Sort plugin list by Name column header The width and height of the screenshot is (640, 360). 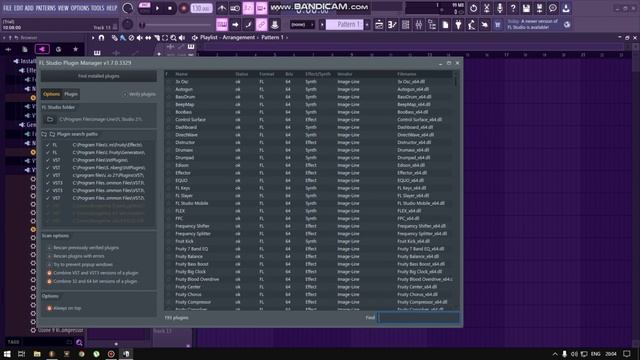[182, 74]
